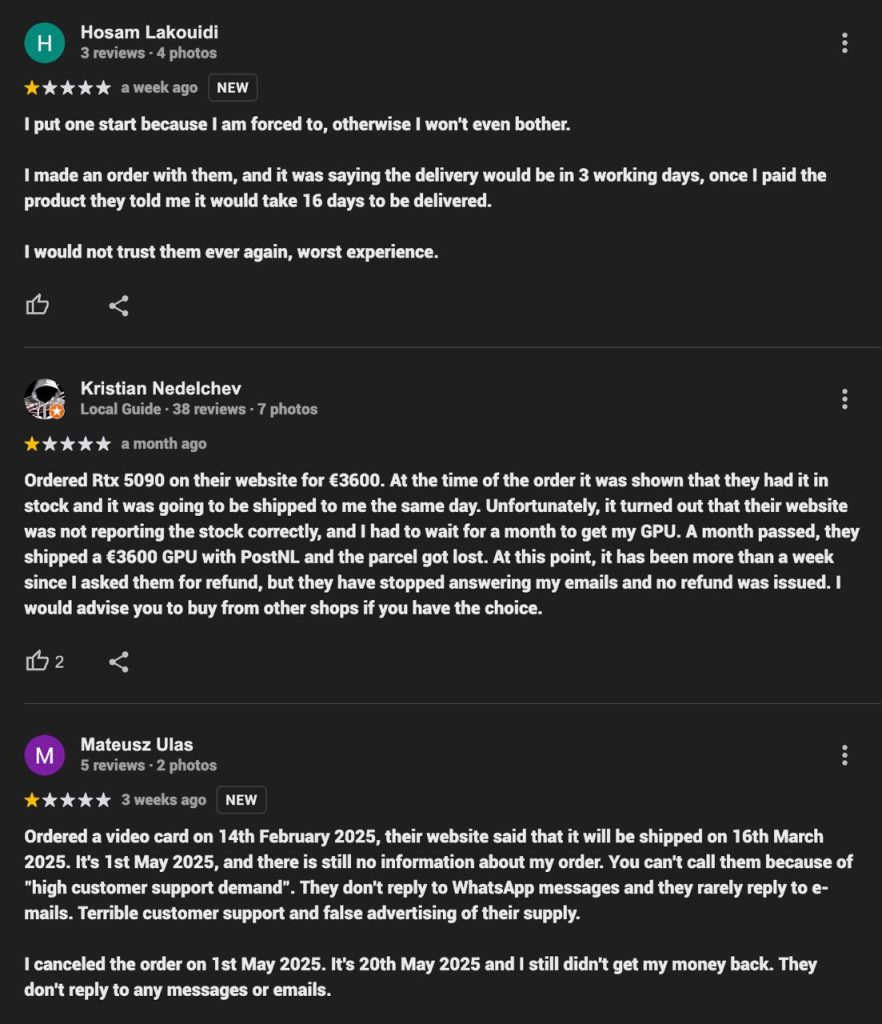Like Hosam Lakouidi's review with thumbs up

pyautogui.click(x=38, y=305)
